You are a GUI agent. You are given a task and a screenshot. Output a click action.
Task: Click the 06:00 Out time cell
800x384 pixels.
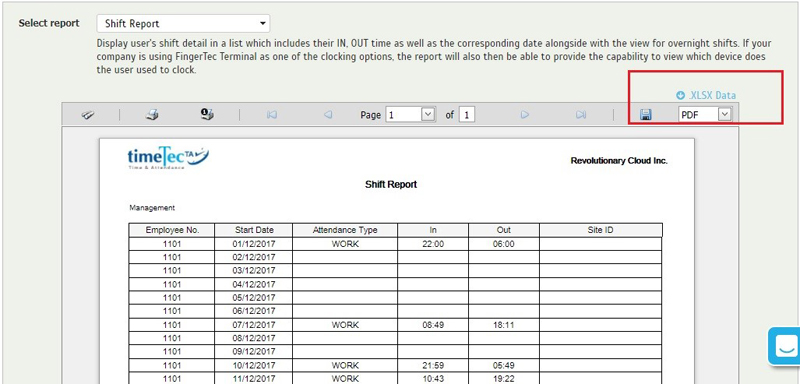504,244
